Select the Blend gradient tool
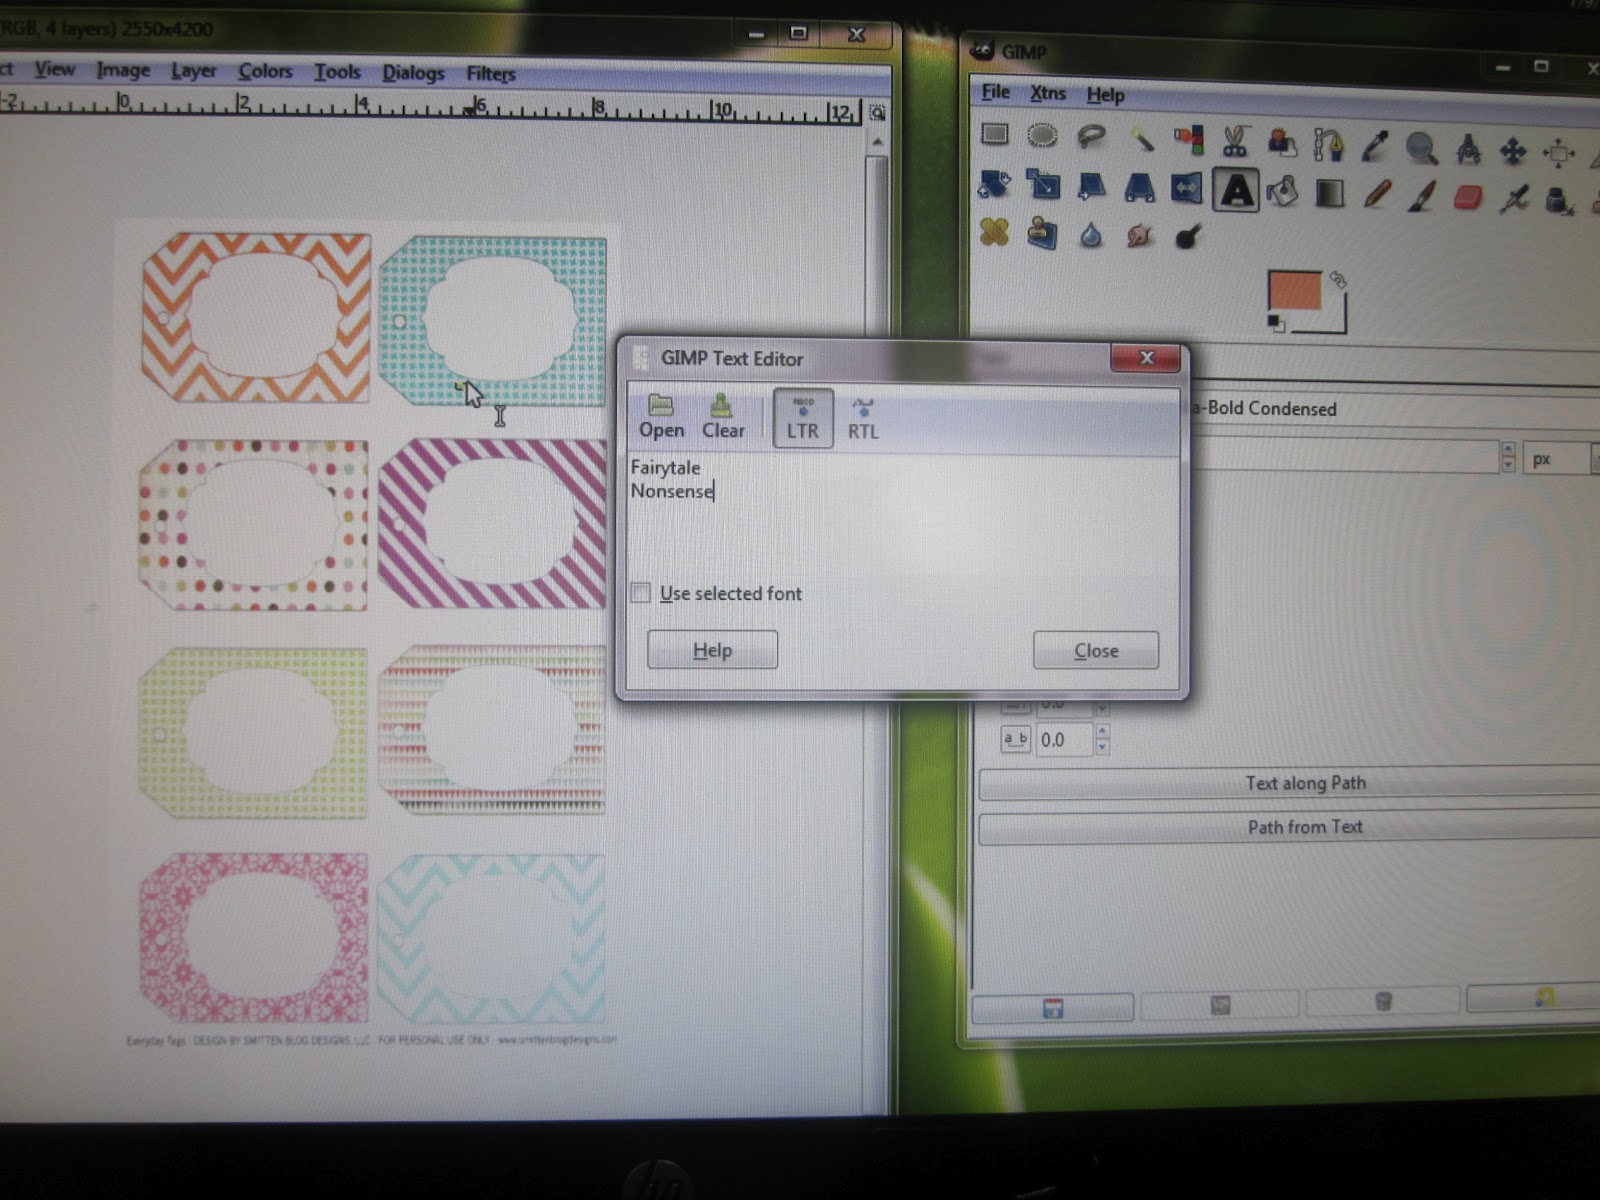1600x1200 pixels. pos(1329,193)
